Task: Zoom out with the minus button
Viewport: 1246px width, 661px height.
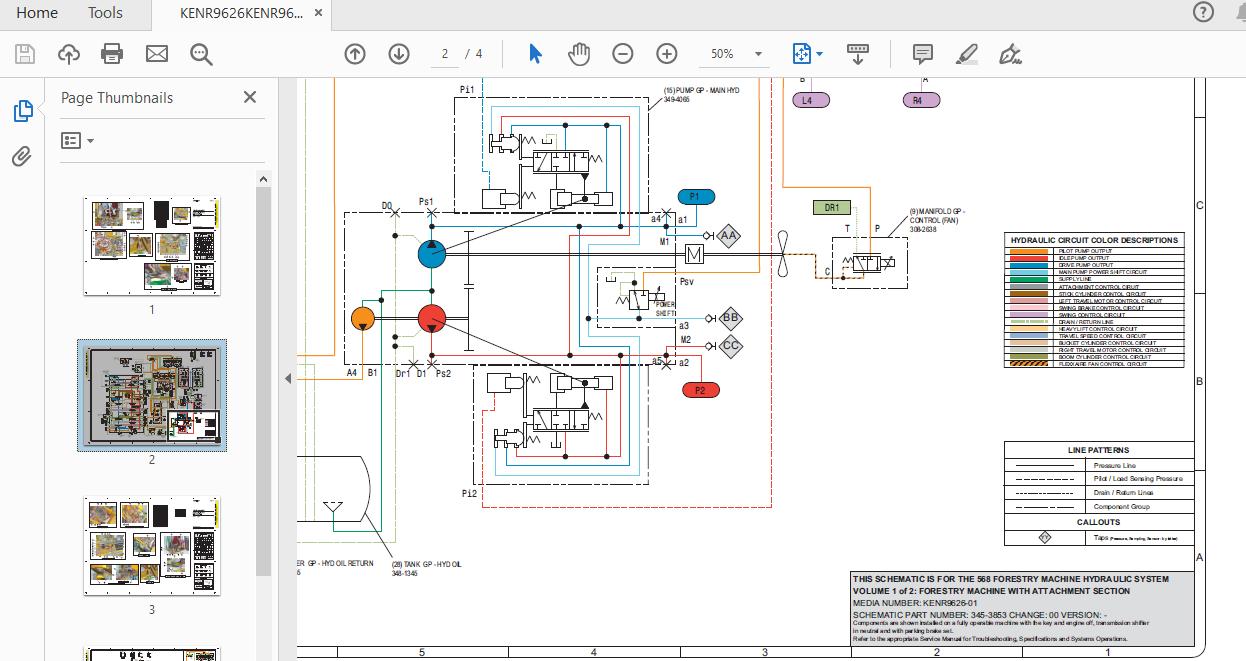Action: [623, 54]
